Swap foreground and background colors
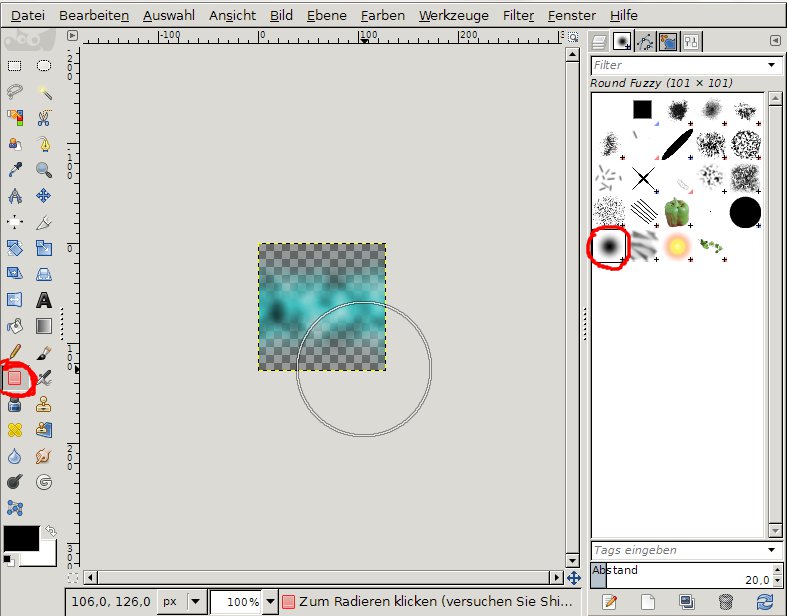This screenshot has height=616, width=787. pos(51,530)
